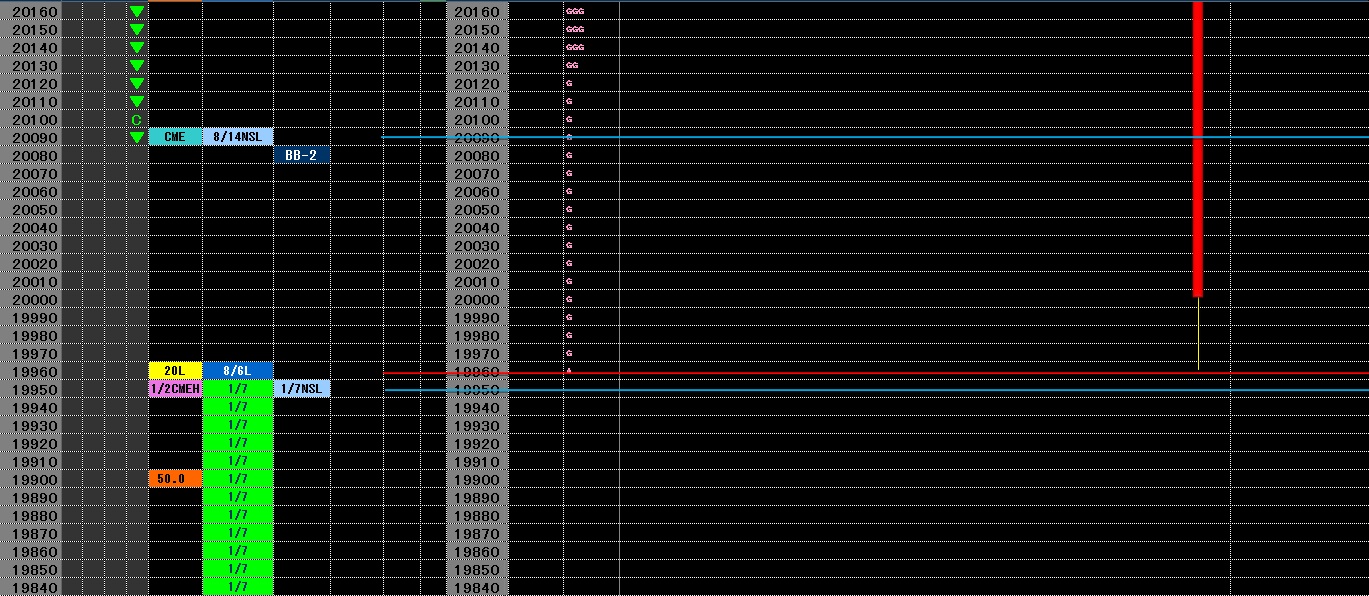Click the G profile letter at 20120
The image size is (1369, 596).
[x=569, y=84]
